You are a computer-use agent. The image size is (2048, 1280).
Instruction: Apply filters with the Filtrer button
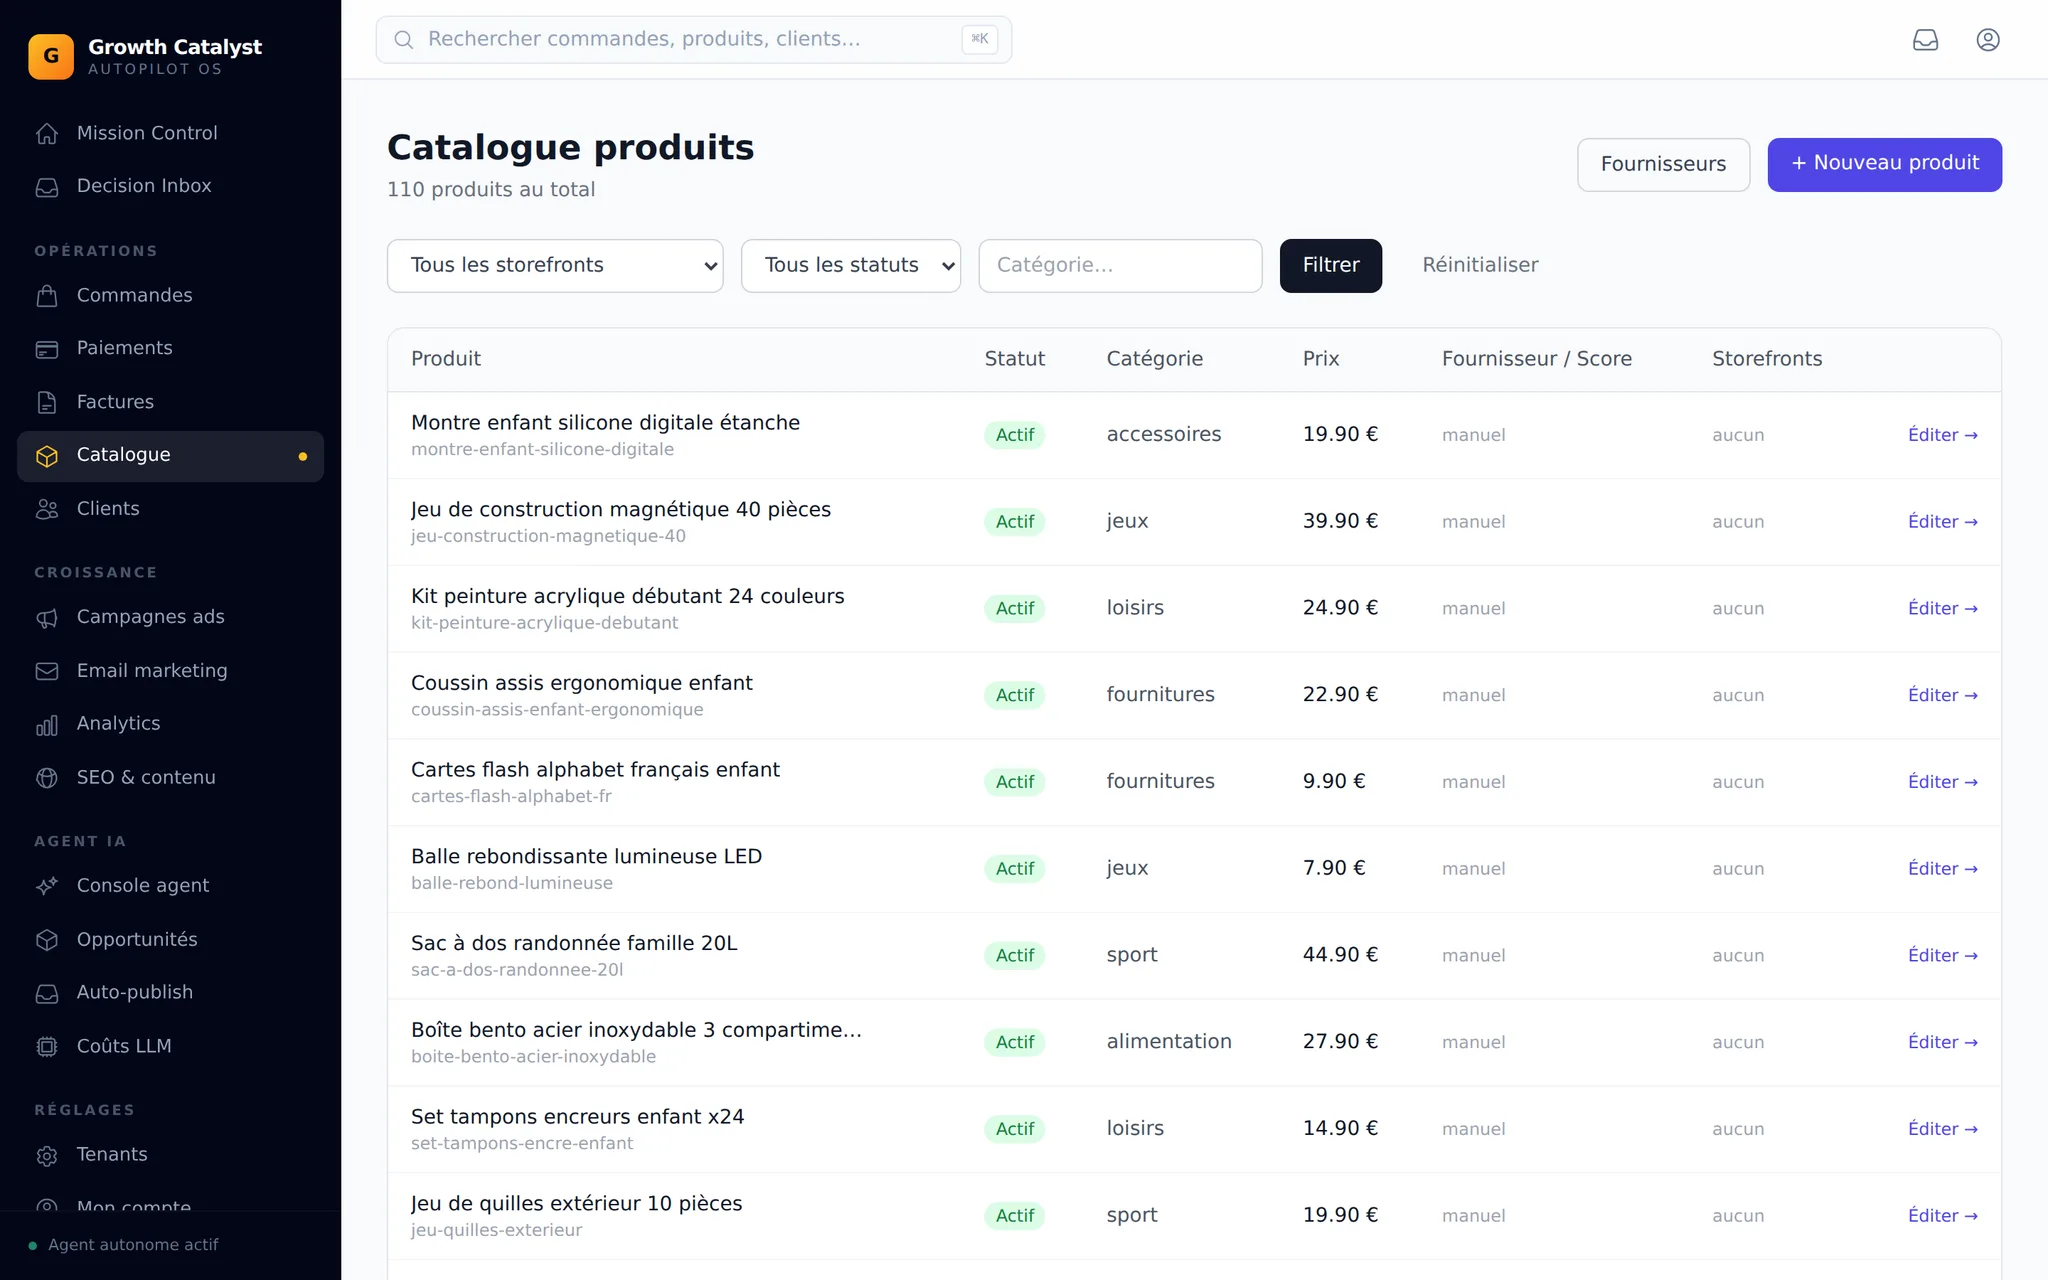[1330, 266]
